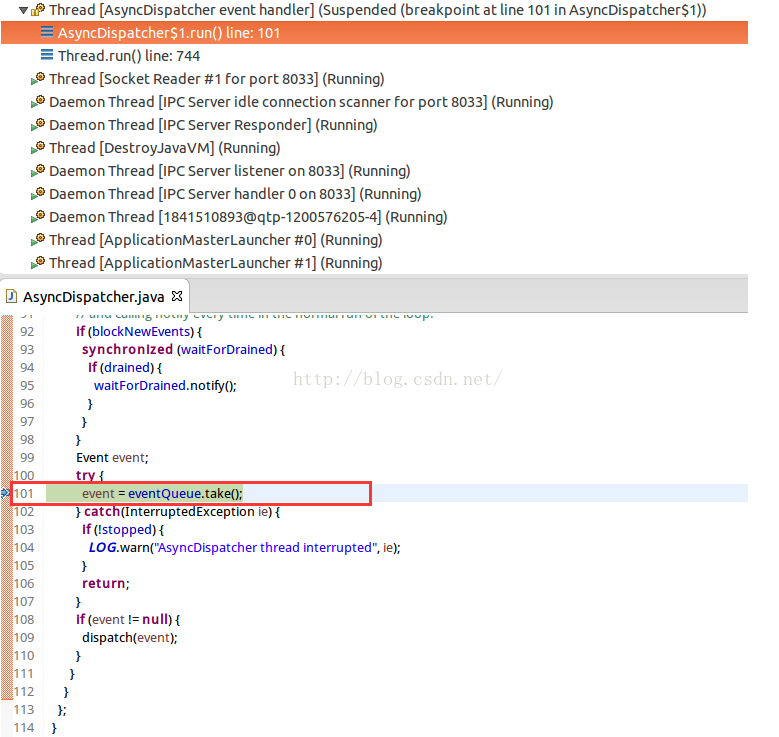This screenshot has height=737, width=779.
Task: Click thread icon for ApplicationMasterLauncher #0
Action: (38, 240)
